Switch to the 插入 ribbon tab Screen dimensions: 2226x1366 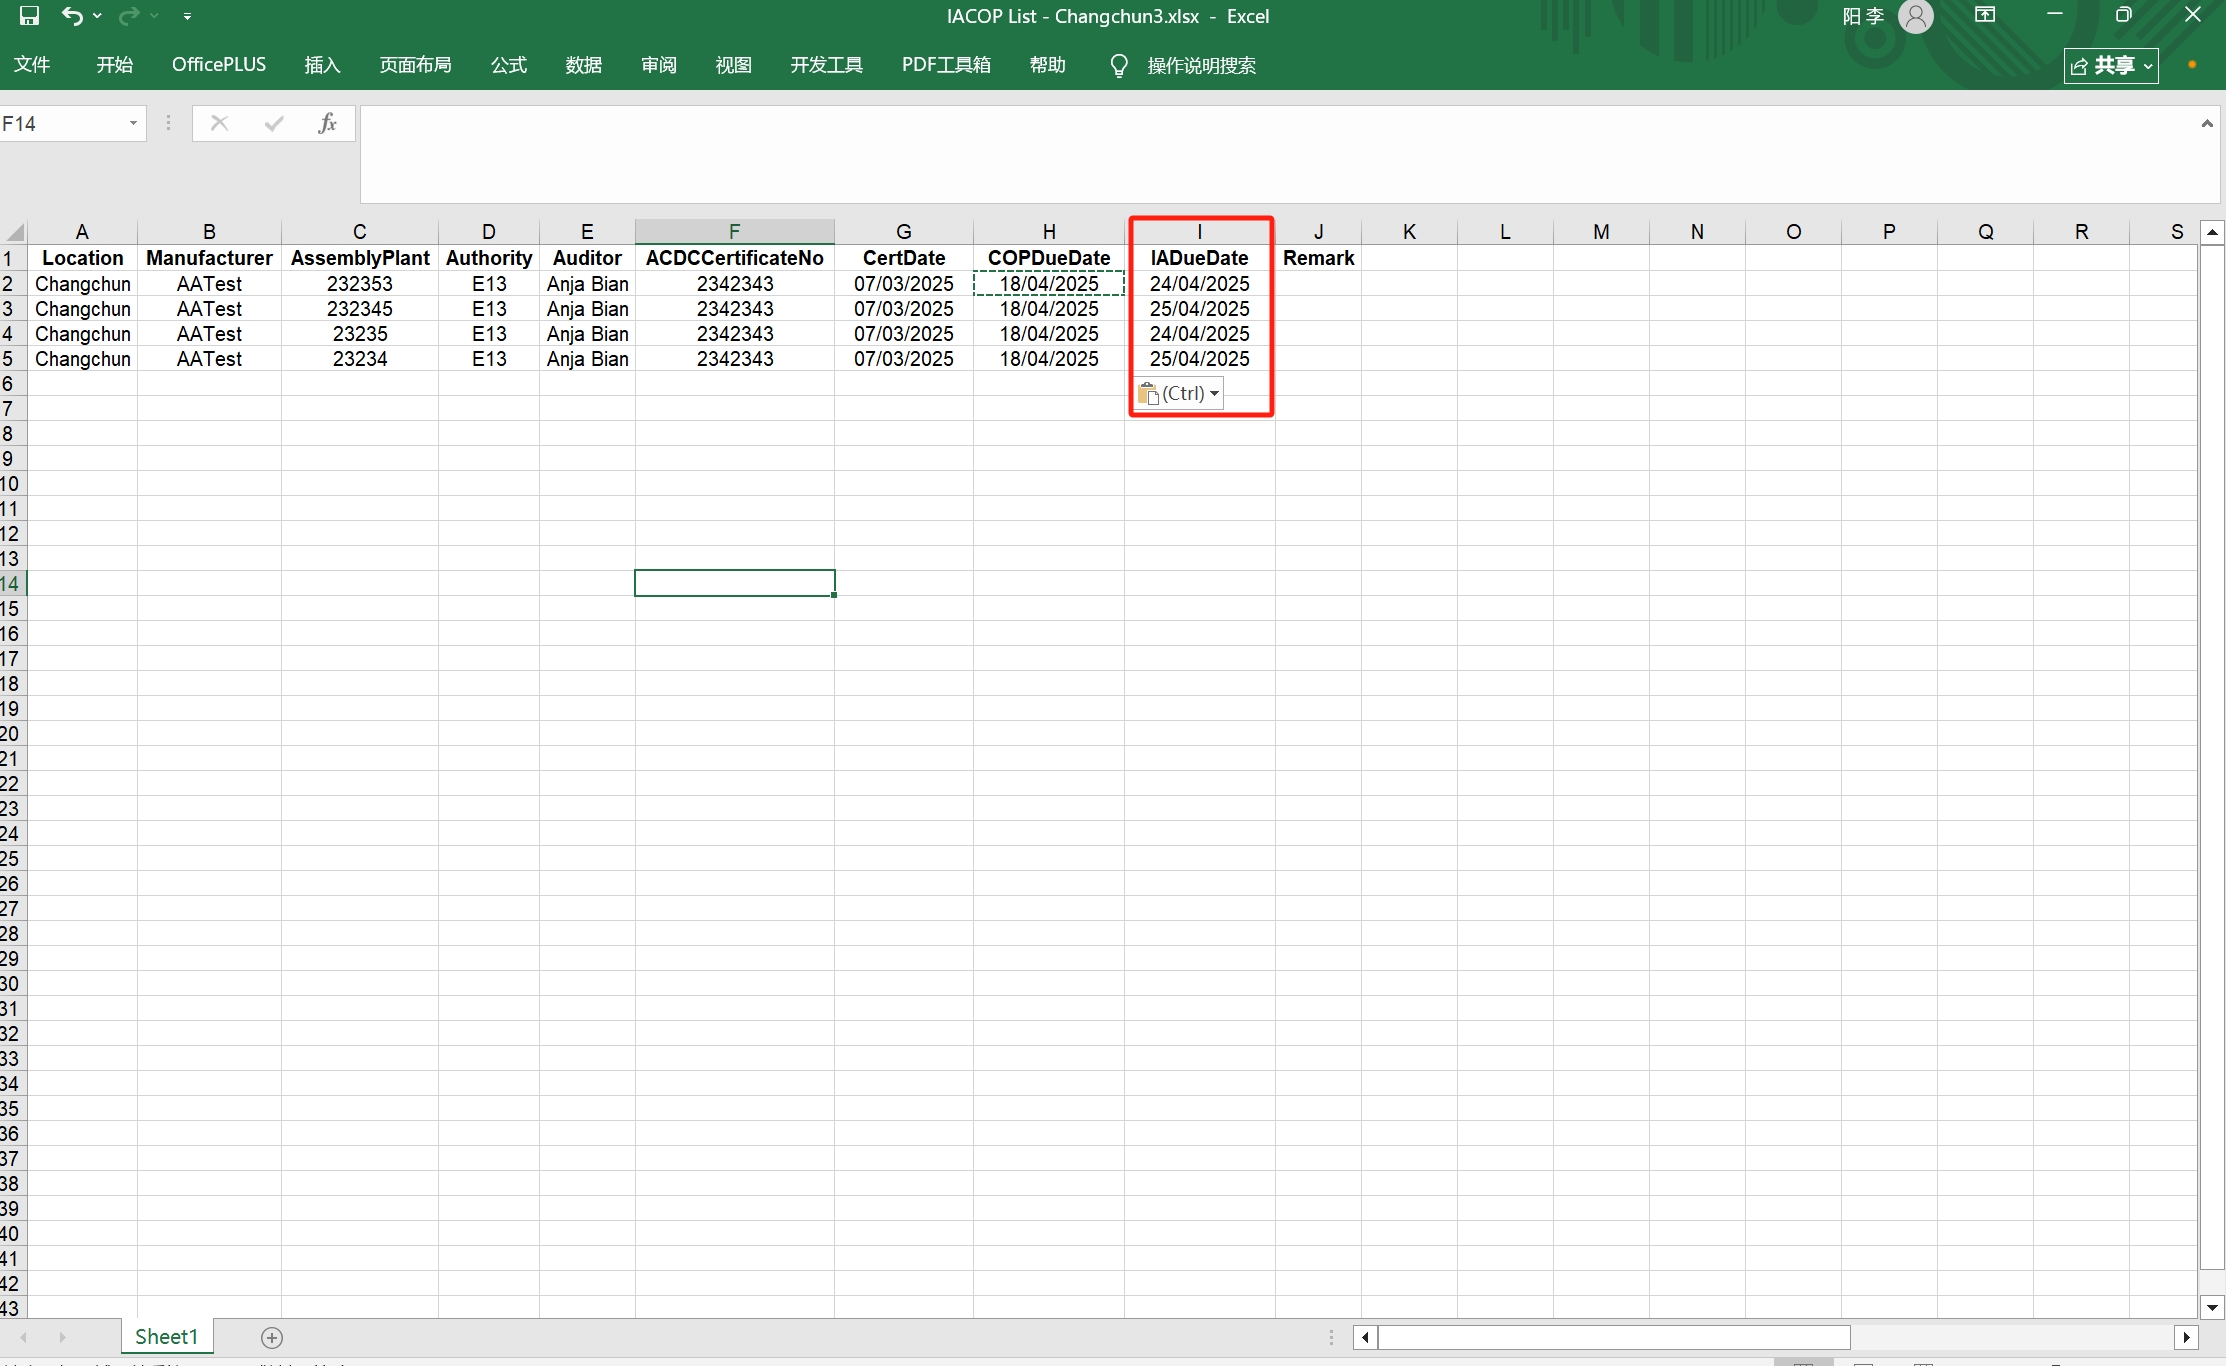[x=322, y=65]
